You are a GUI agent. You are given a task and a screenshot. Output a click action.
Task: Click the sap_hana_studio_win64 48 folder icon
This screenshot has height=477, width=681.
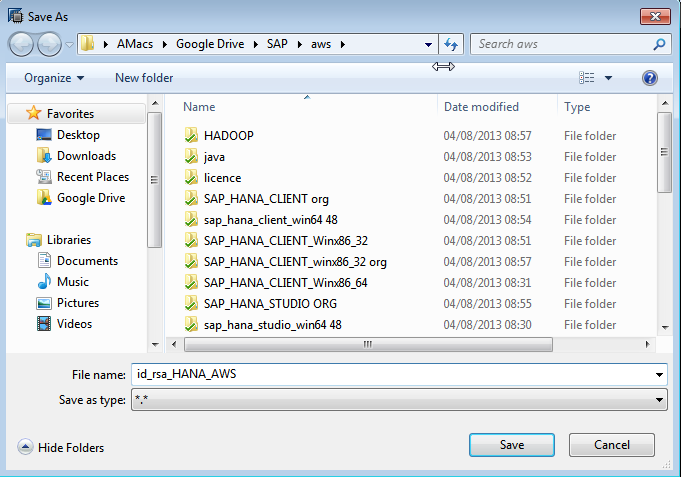pos(191,325)
